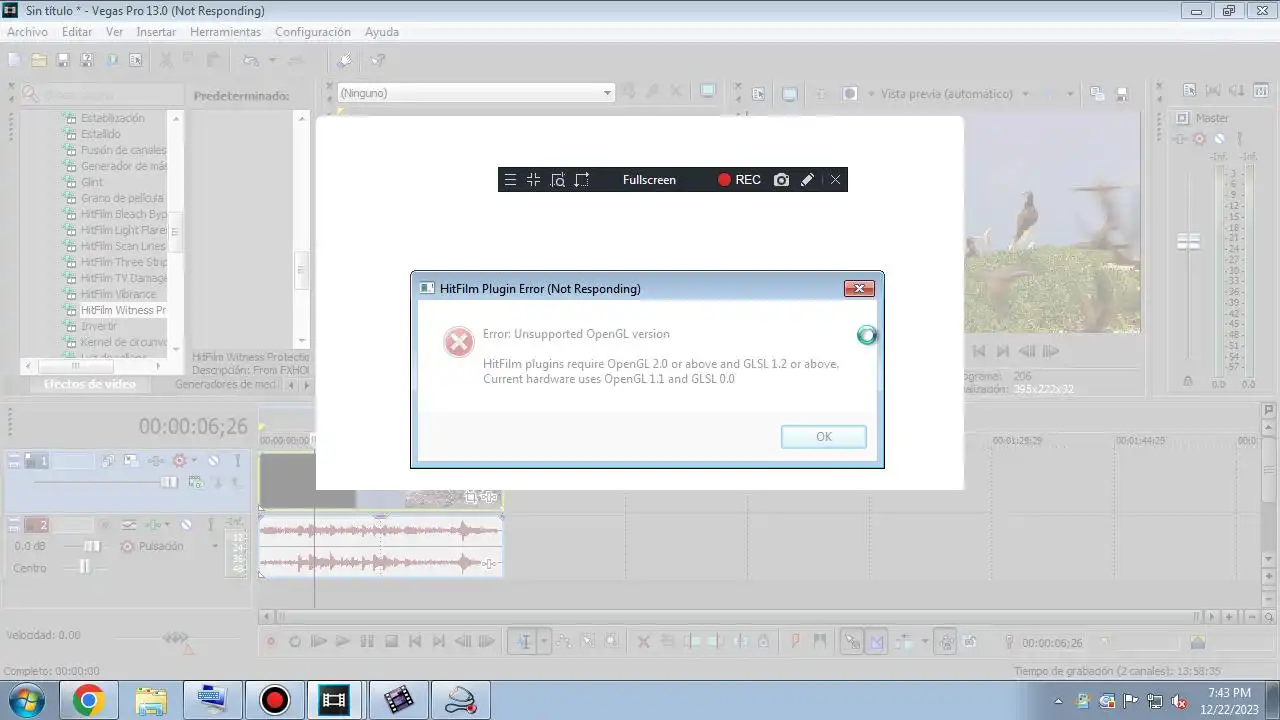Select the Estabilización effect
This screenshot has width=1280, height=720.
[112, 118]
